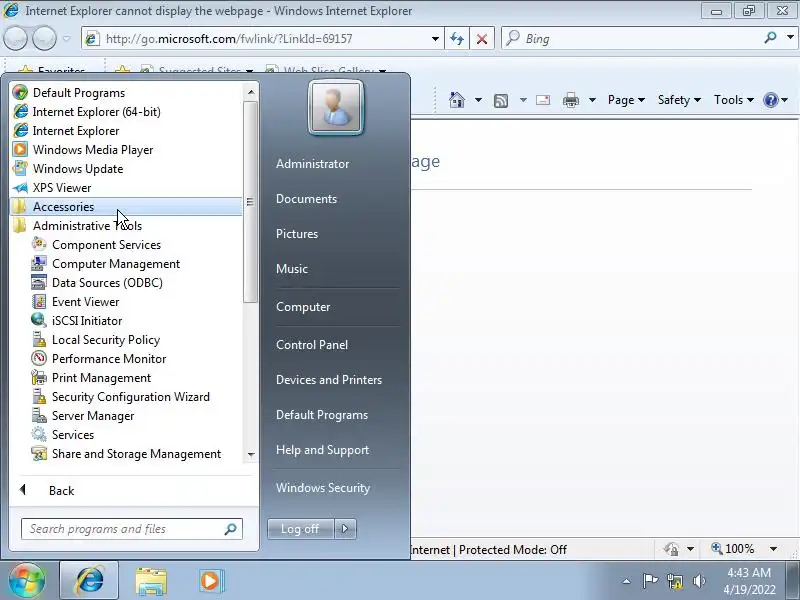Open the Print dropdown arrow
This screenshot has width=800, height=600.
pyautogui.click(x=592, y=100)
